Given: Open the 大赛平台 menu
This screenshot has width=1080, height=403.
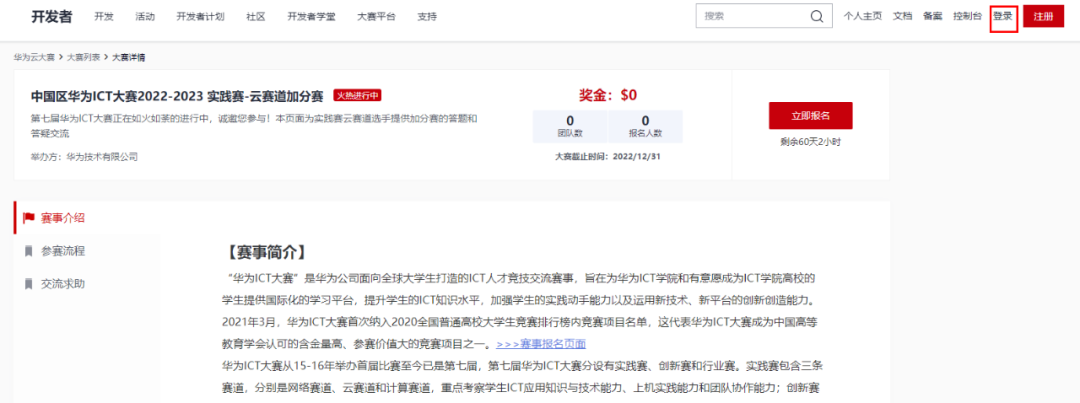Looking at the screenshot, I should 377,17.
